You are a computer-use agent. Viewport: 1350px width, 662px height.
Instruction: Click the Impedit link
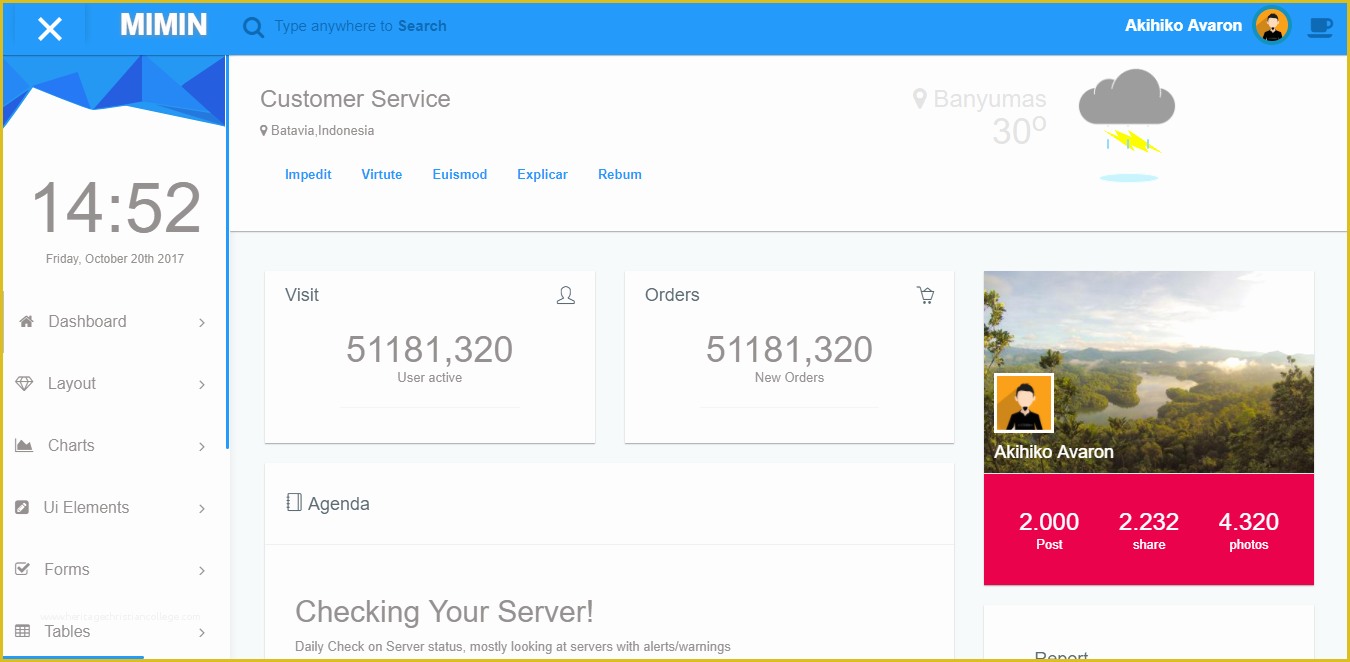[x=308, y=174]
